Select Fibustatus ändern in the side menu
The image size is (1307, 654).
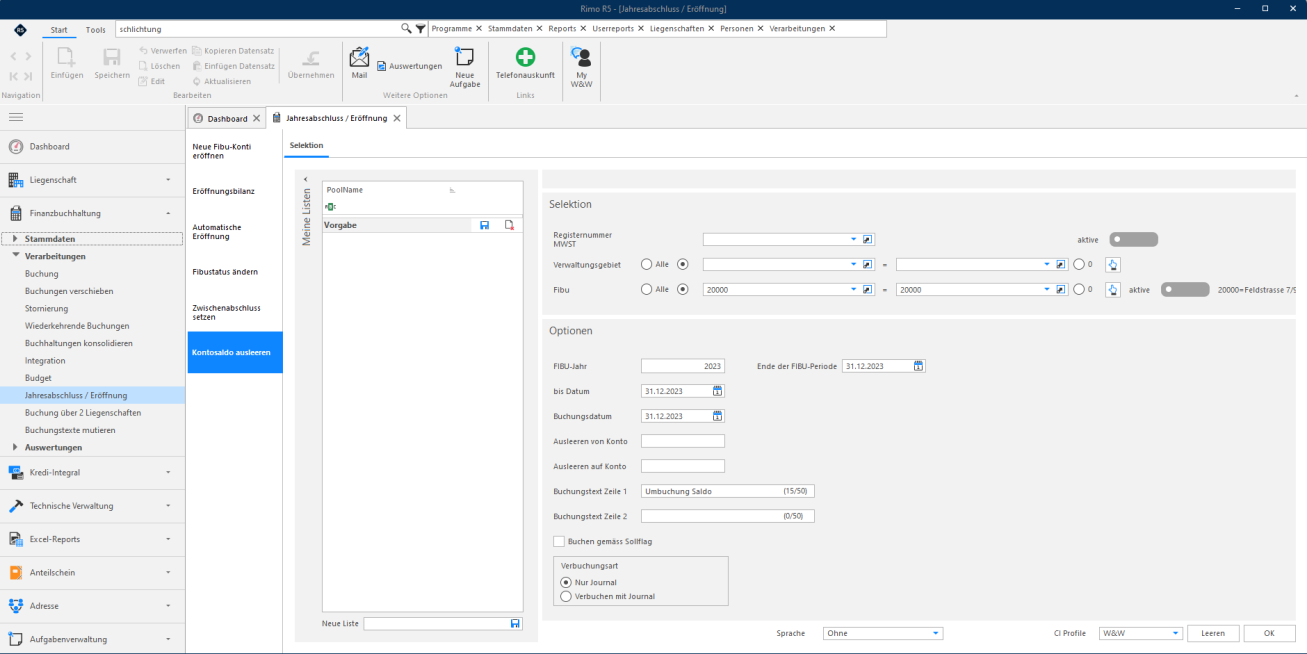tap(235, 271)
